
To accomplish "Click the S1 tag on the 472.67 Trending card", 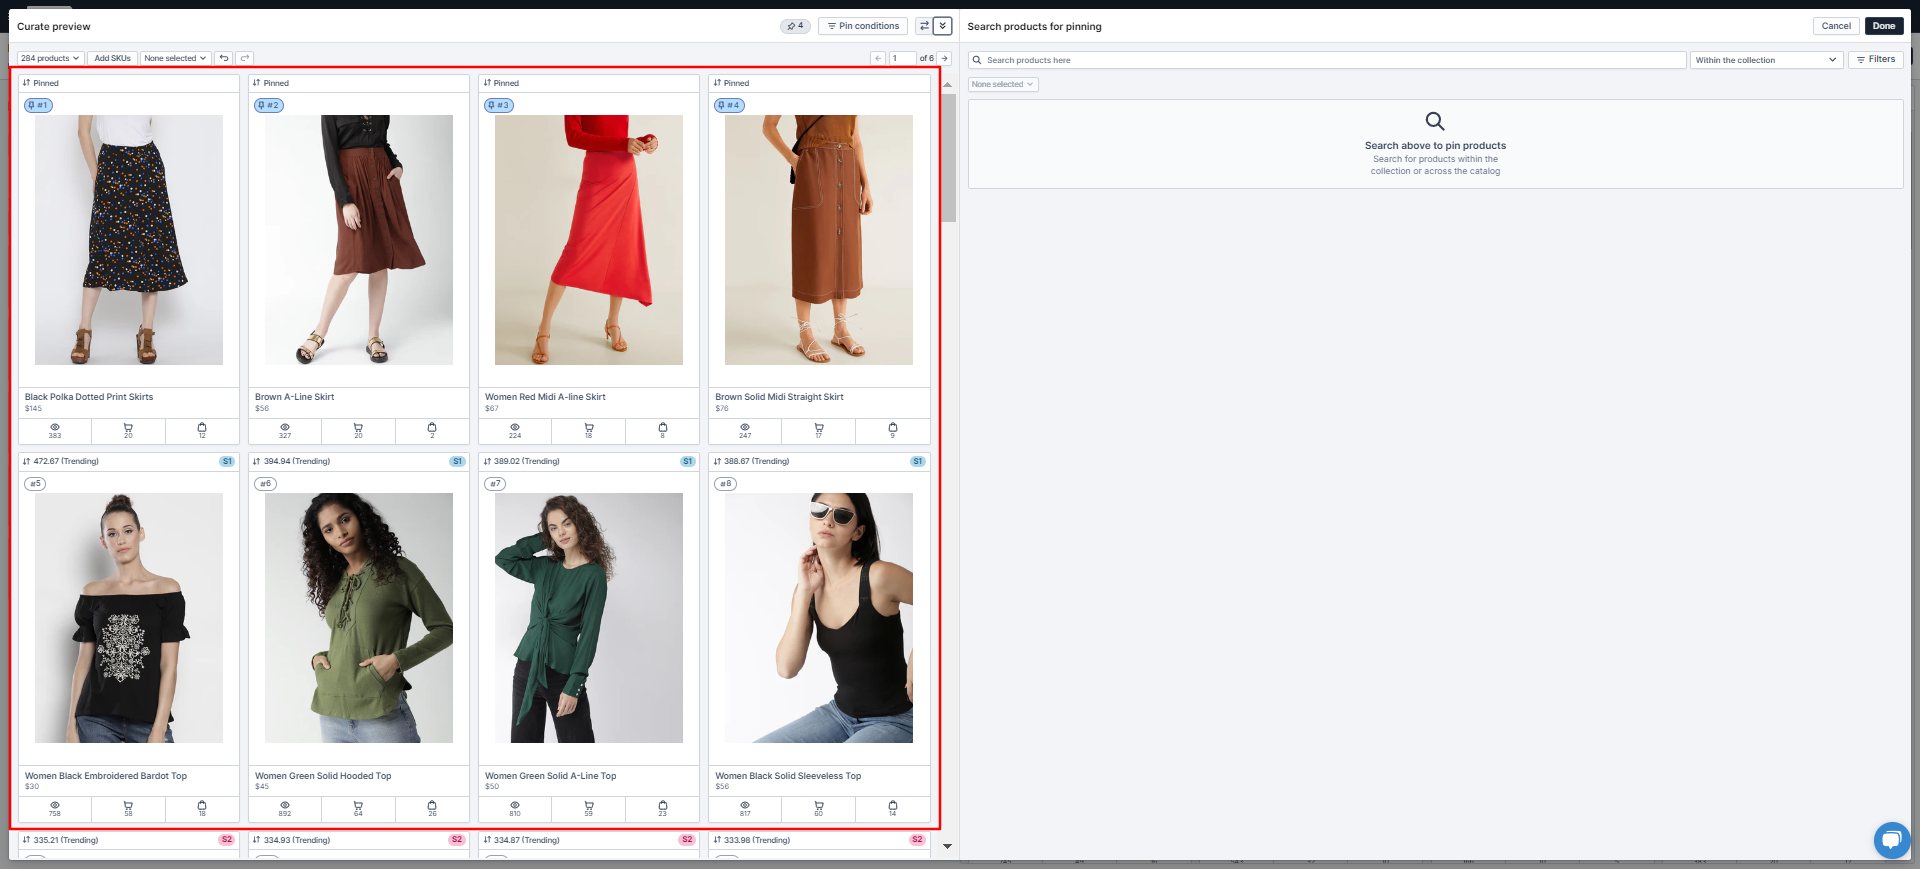I will coord(227,461).
